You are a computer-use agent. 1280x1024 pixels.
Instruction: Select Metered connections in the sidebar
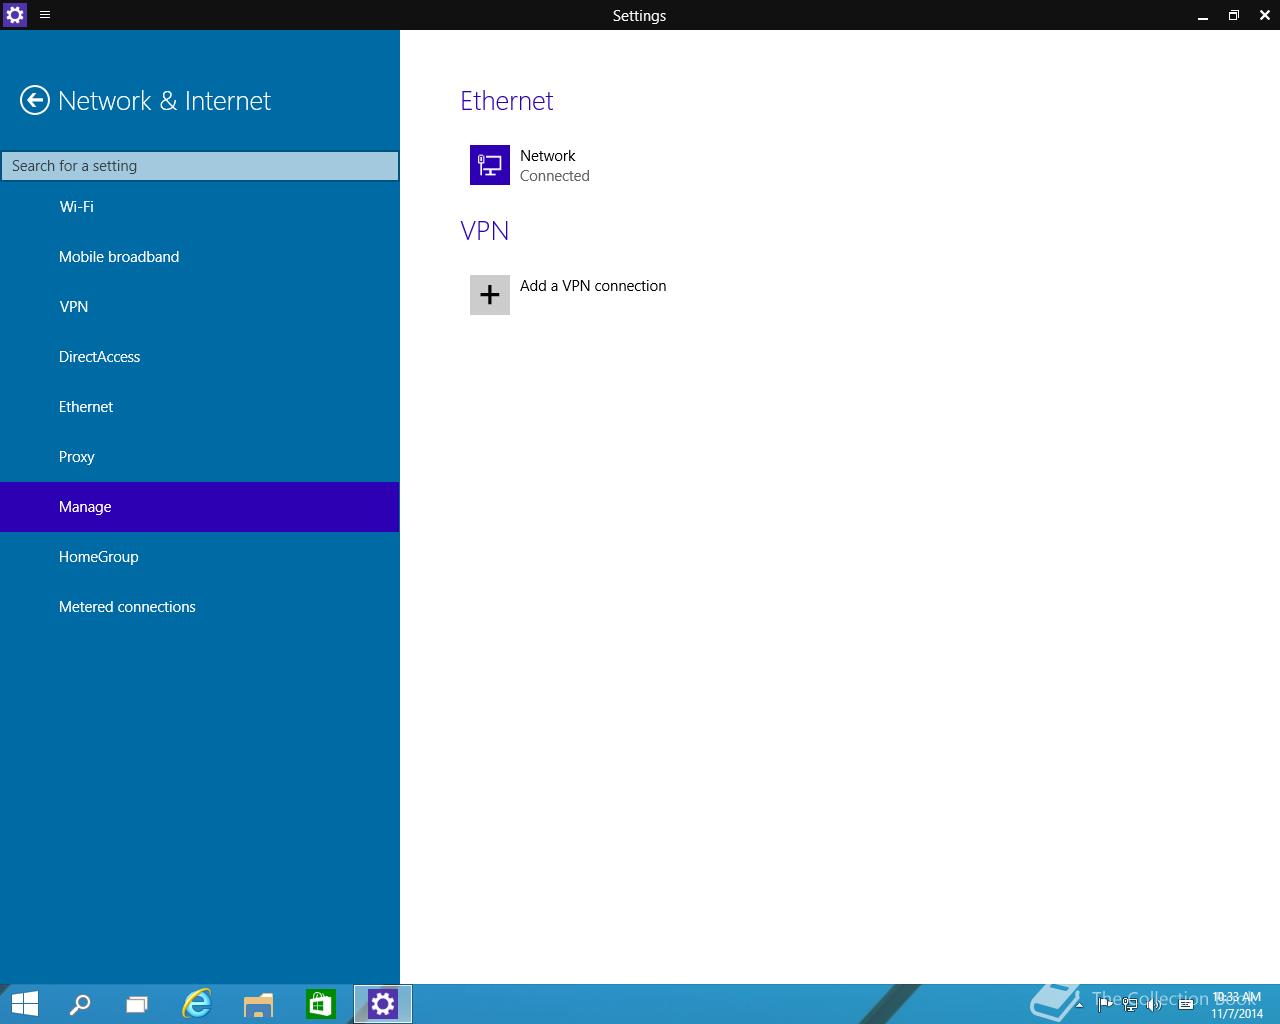tap(127, 607)
